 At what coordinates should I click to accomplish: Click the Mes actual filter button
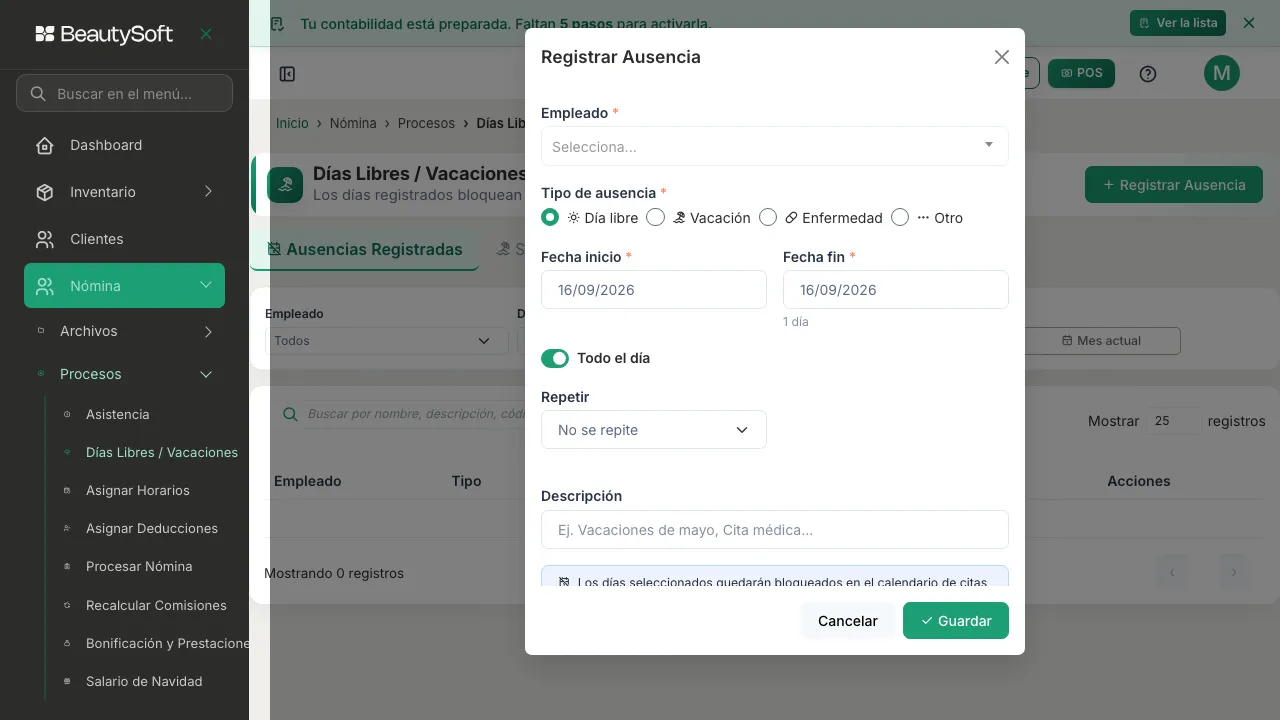pyautogui.click(x=1100, y=341)
